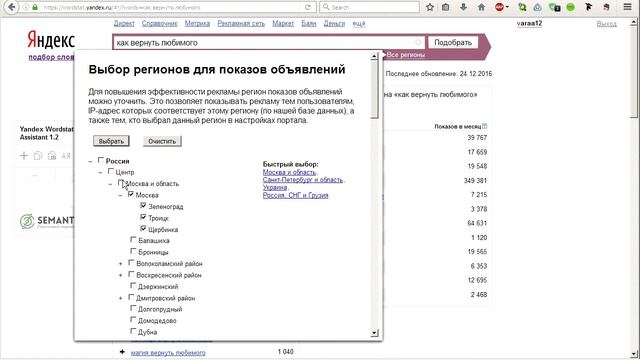Screen dimensions: 640x360
Task: Check the Бронницы checkbox
Action: pos(133,251)
